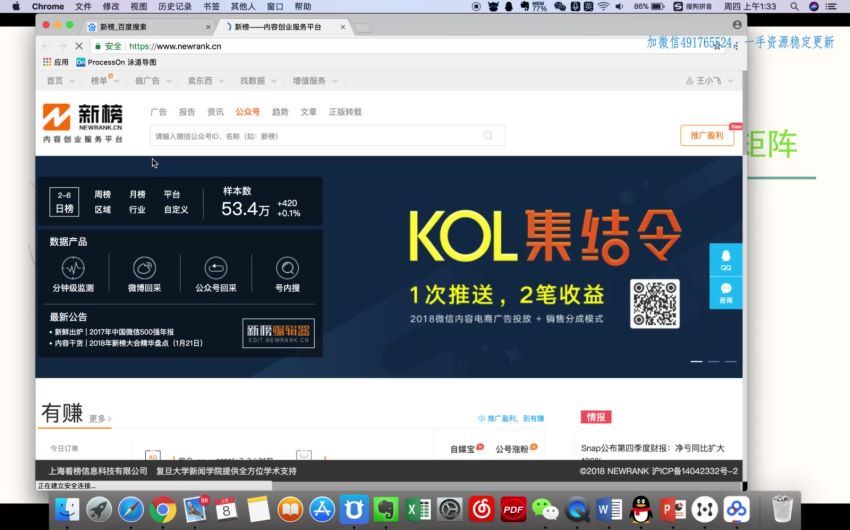Select the 报告 search category tab

click(187, 112)
